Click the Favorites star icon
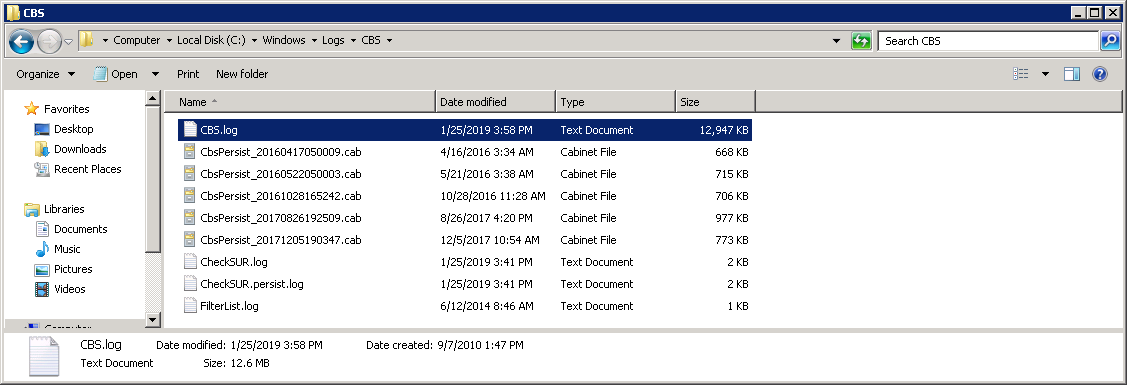 click(31, 109)
